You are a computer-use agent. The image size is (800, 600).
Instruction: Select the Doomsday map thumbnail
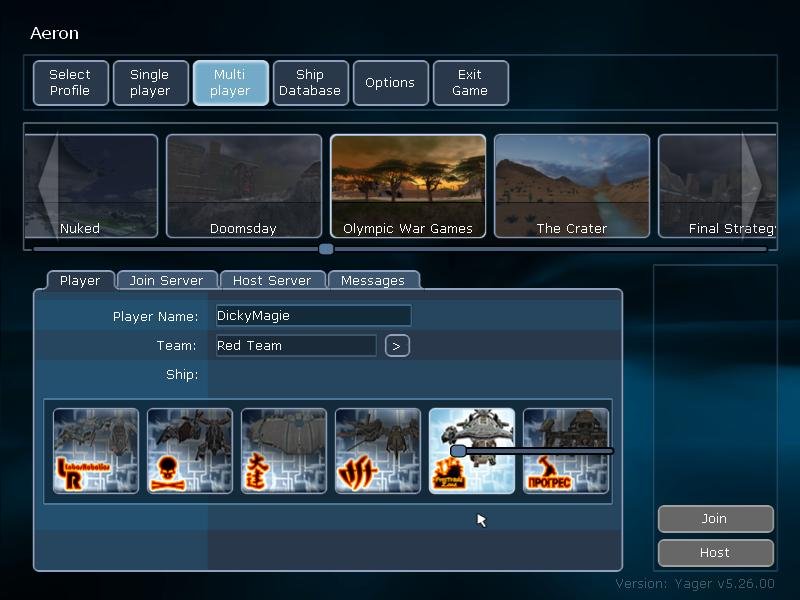(x=244, y=186)
